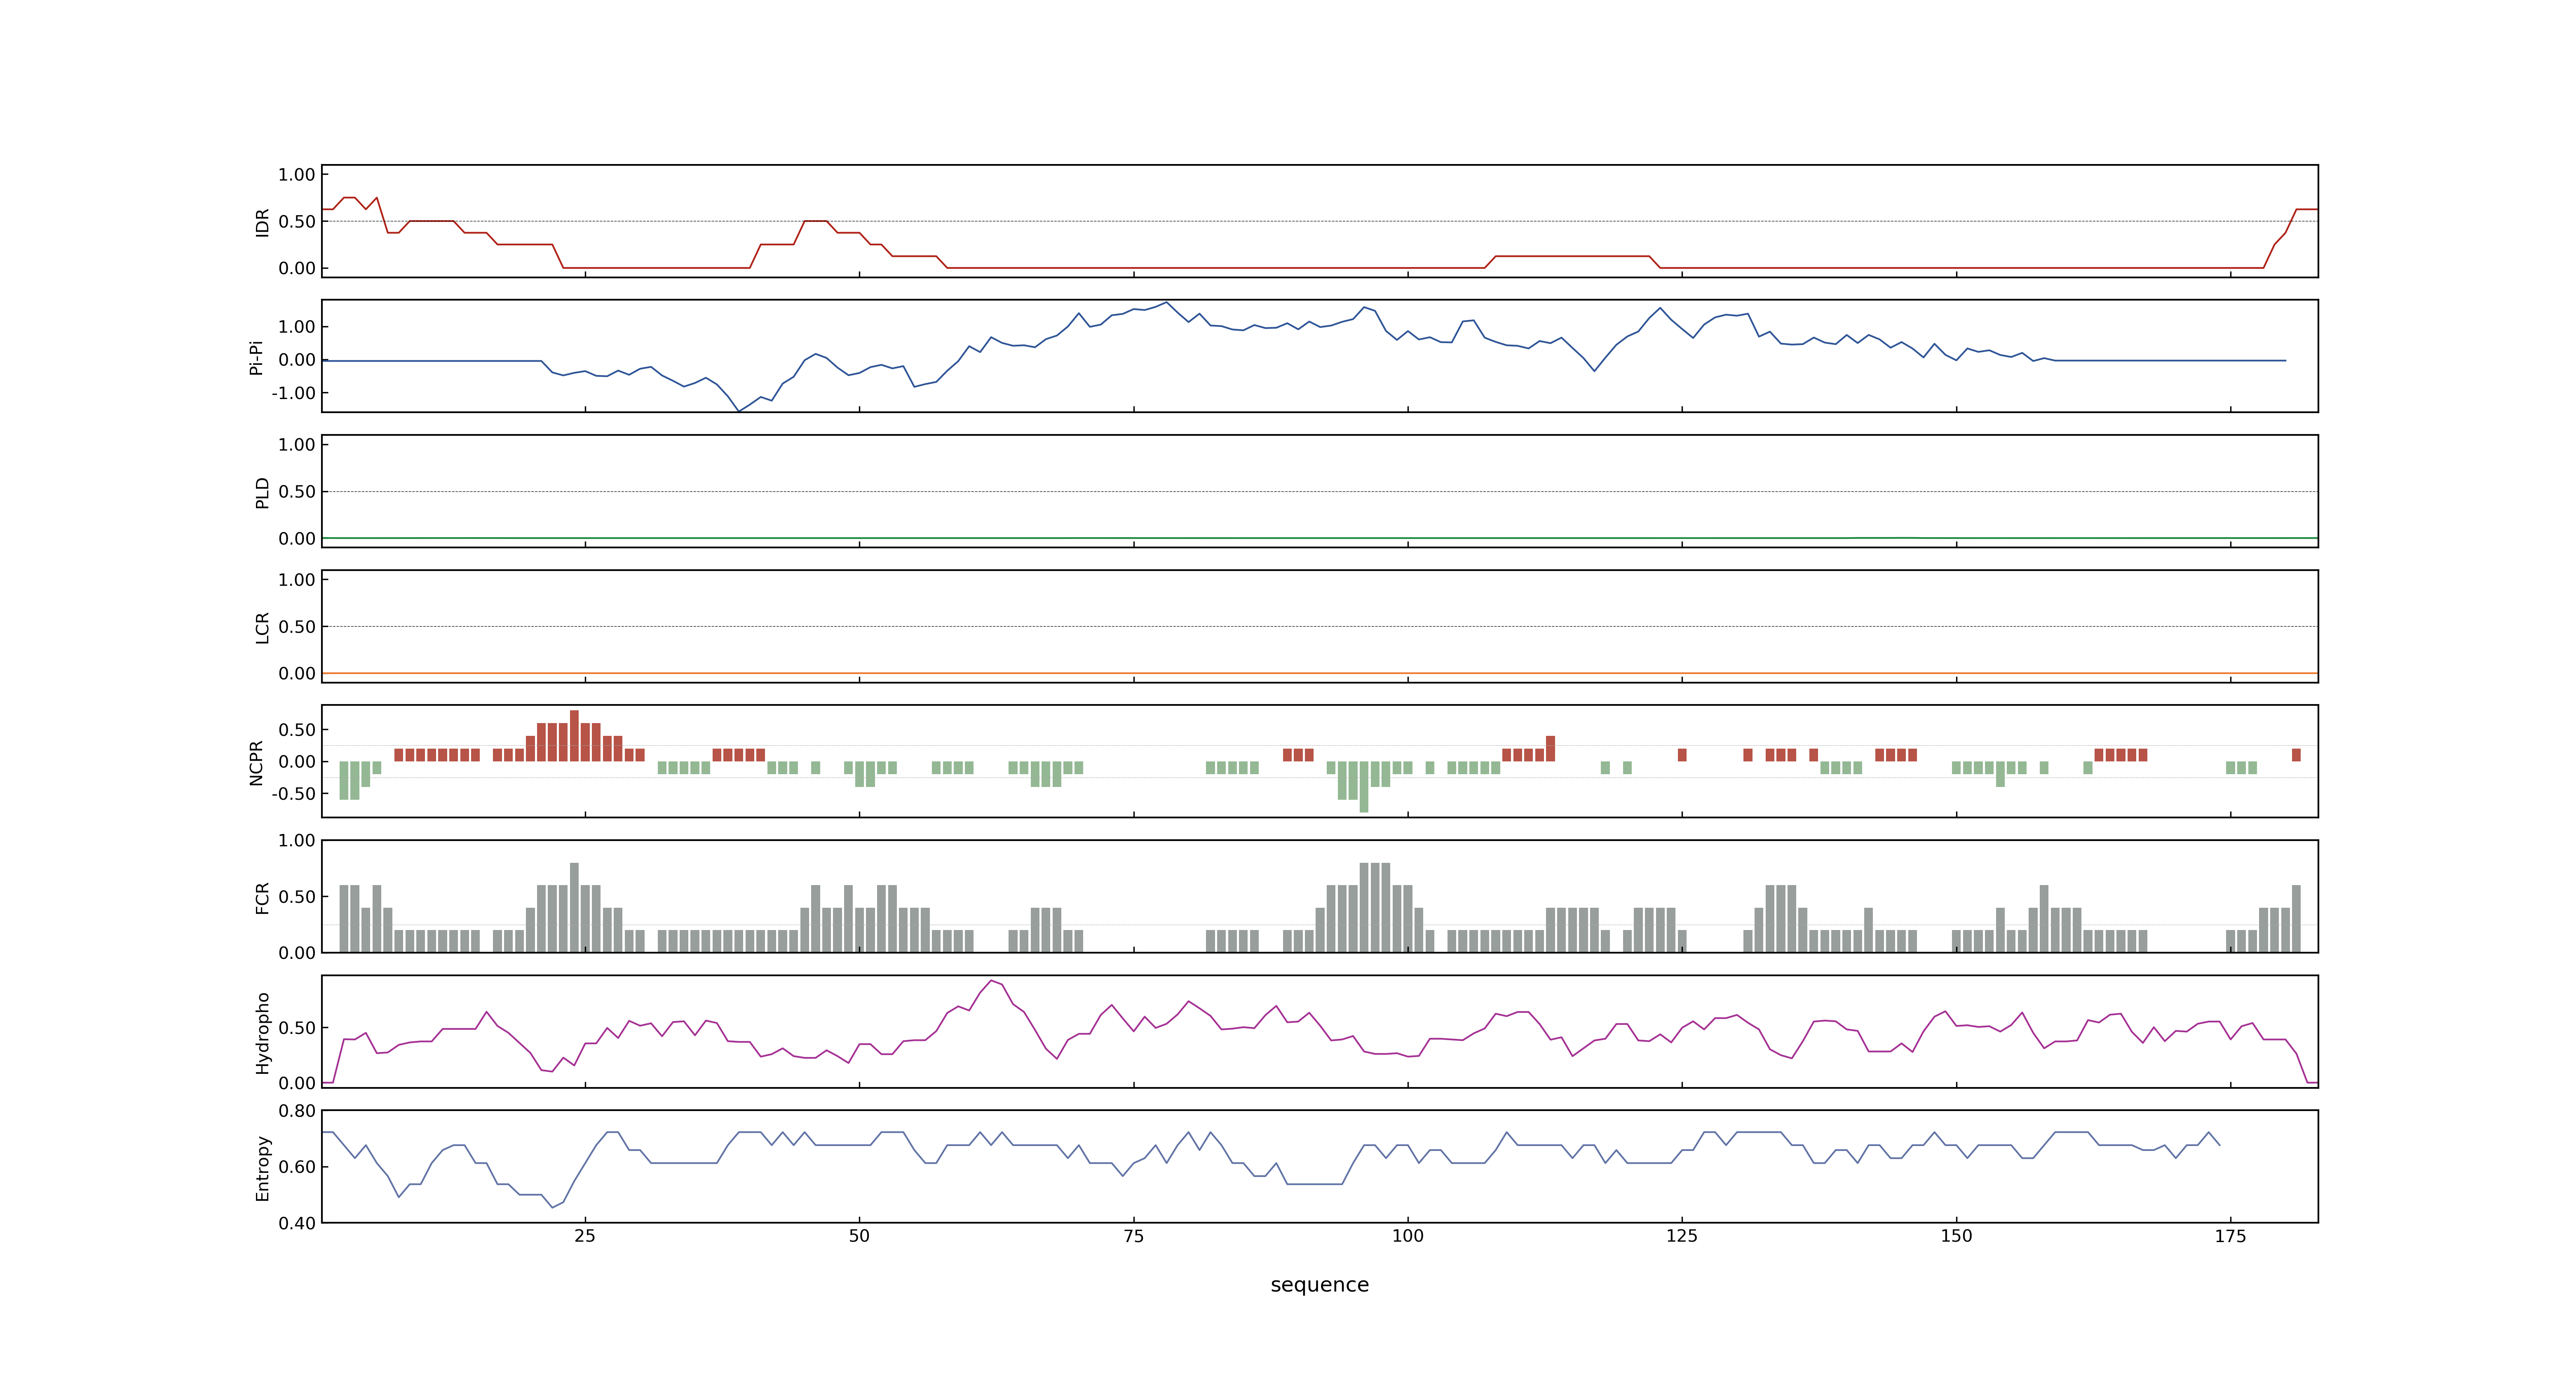Click x-axis tick label 150
The image size is (2576, 1374).
click(x=1956, y=1236)
